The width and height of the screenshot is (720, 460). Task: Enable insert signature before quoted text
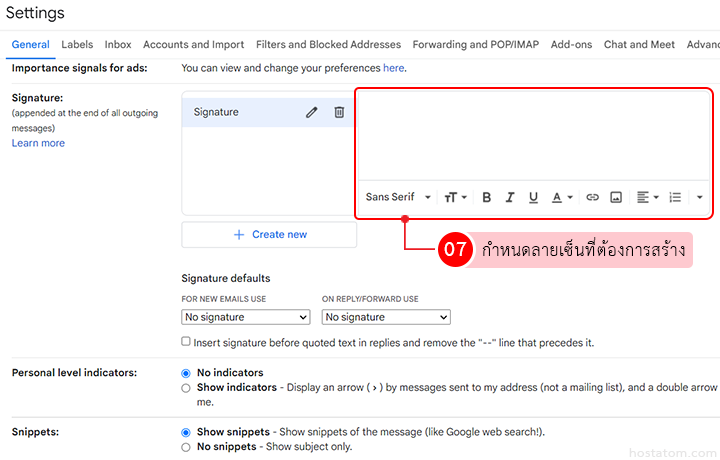[186, 342]
